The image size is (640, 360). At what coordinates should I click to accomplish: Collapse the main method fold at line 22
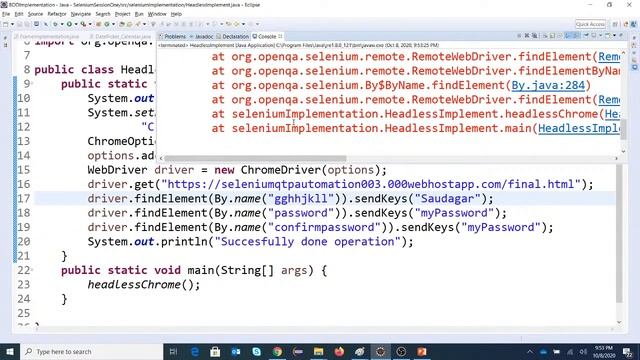(x=32, y=270)
